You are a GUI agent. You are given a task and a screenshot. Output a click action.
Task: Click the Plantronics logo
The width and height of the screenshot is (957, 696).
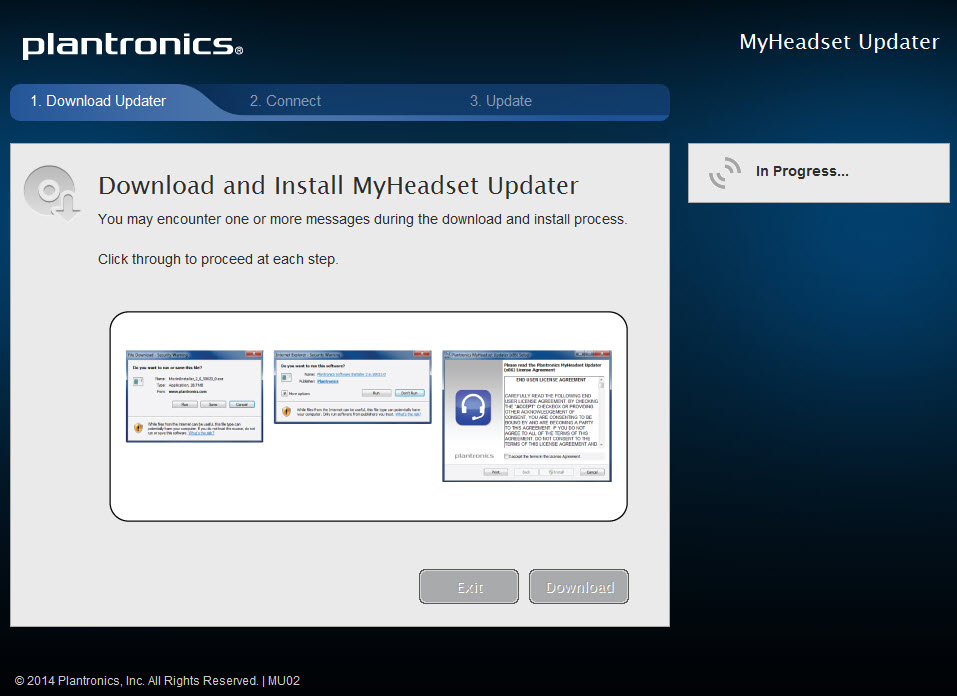coord(132,45)
